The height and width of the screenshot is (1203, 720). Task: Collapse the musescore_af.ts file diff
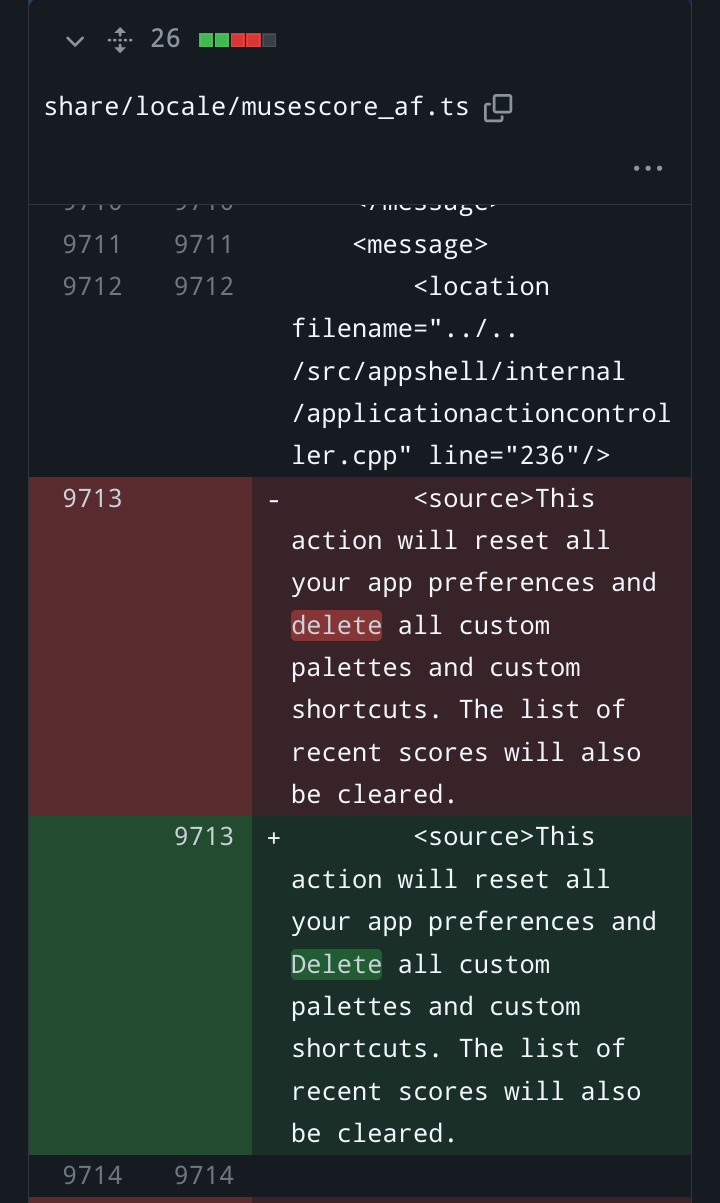click(x=75, y=40)
